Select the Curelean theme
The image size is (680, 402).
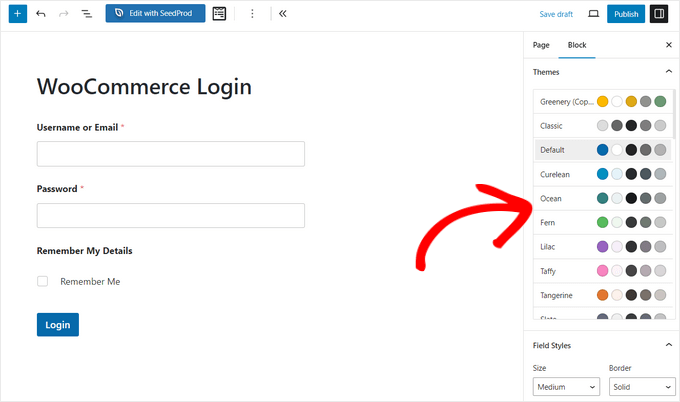coord(603,174)
